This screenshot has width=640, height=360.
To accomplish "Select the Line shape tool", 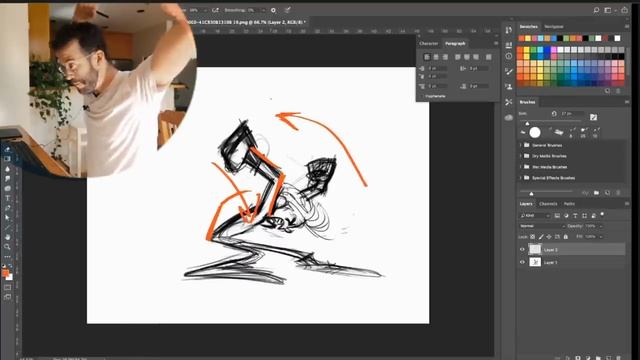I will [x=7, y=227].
